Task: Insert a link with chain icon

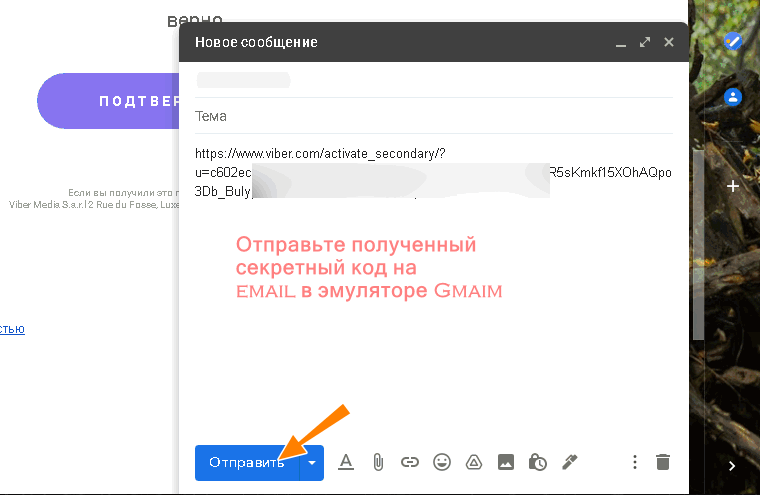Action: [410, 462]
